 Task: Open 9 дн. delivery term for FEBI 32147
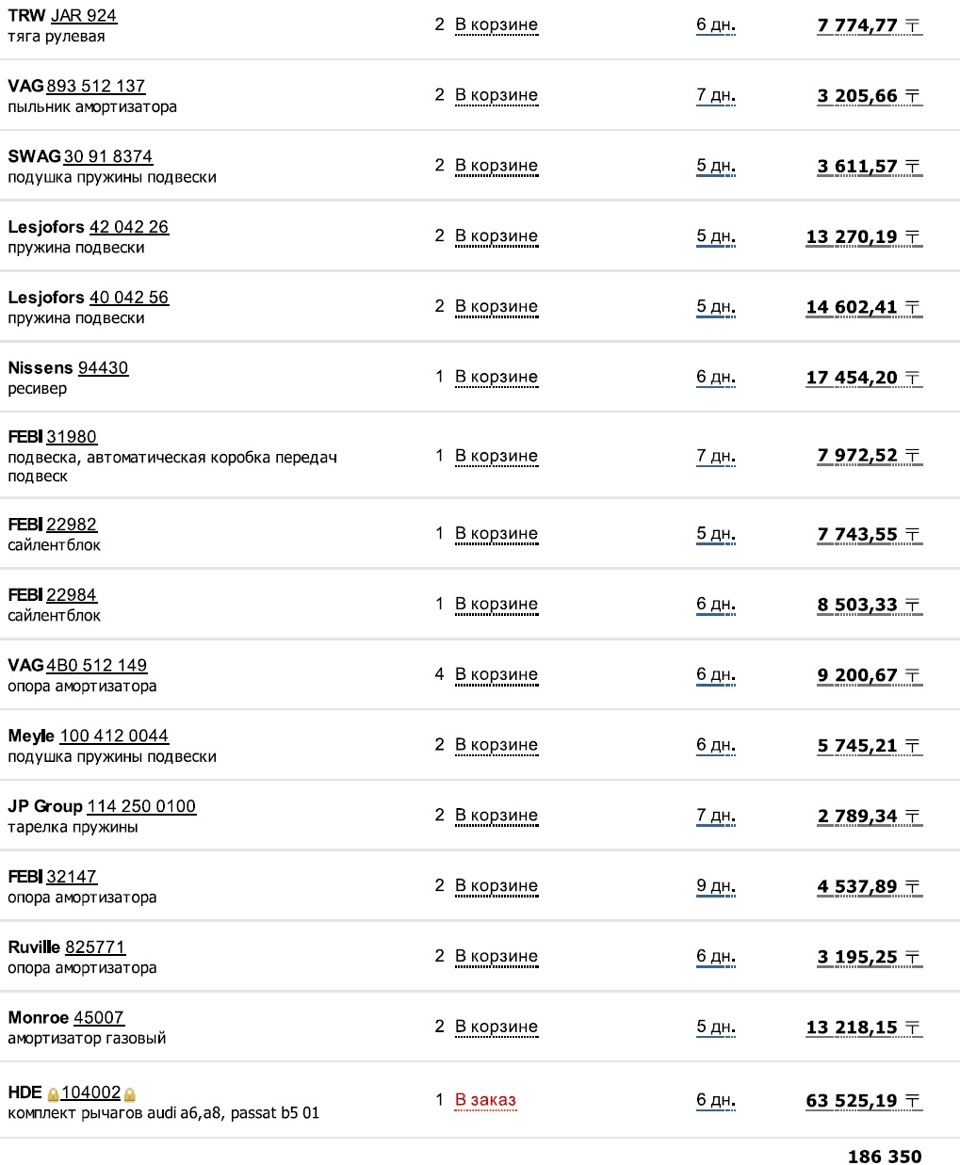[x=716, y=886]
